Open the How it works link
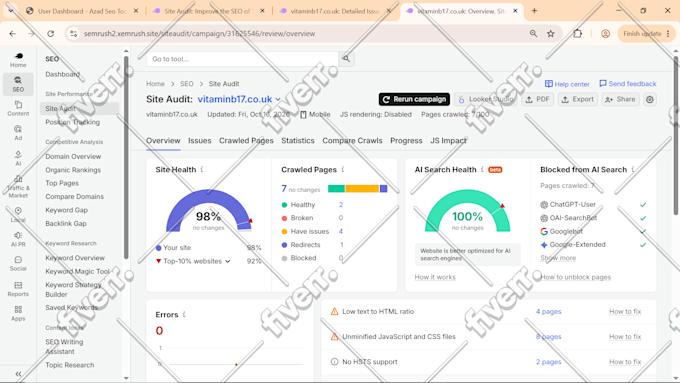 pyautogui.click(x=435, y=277)
